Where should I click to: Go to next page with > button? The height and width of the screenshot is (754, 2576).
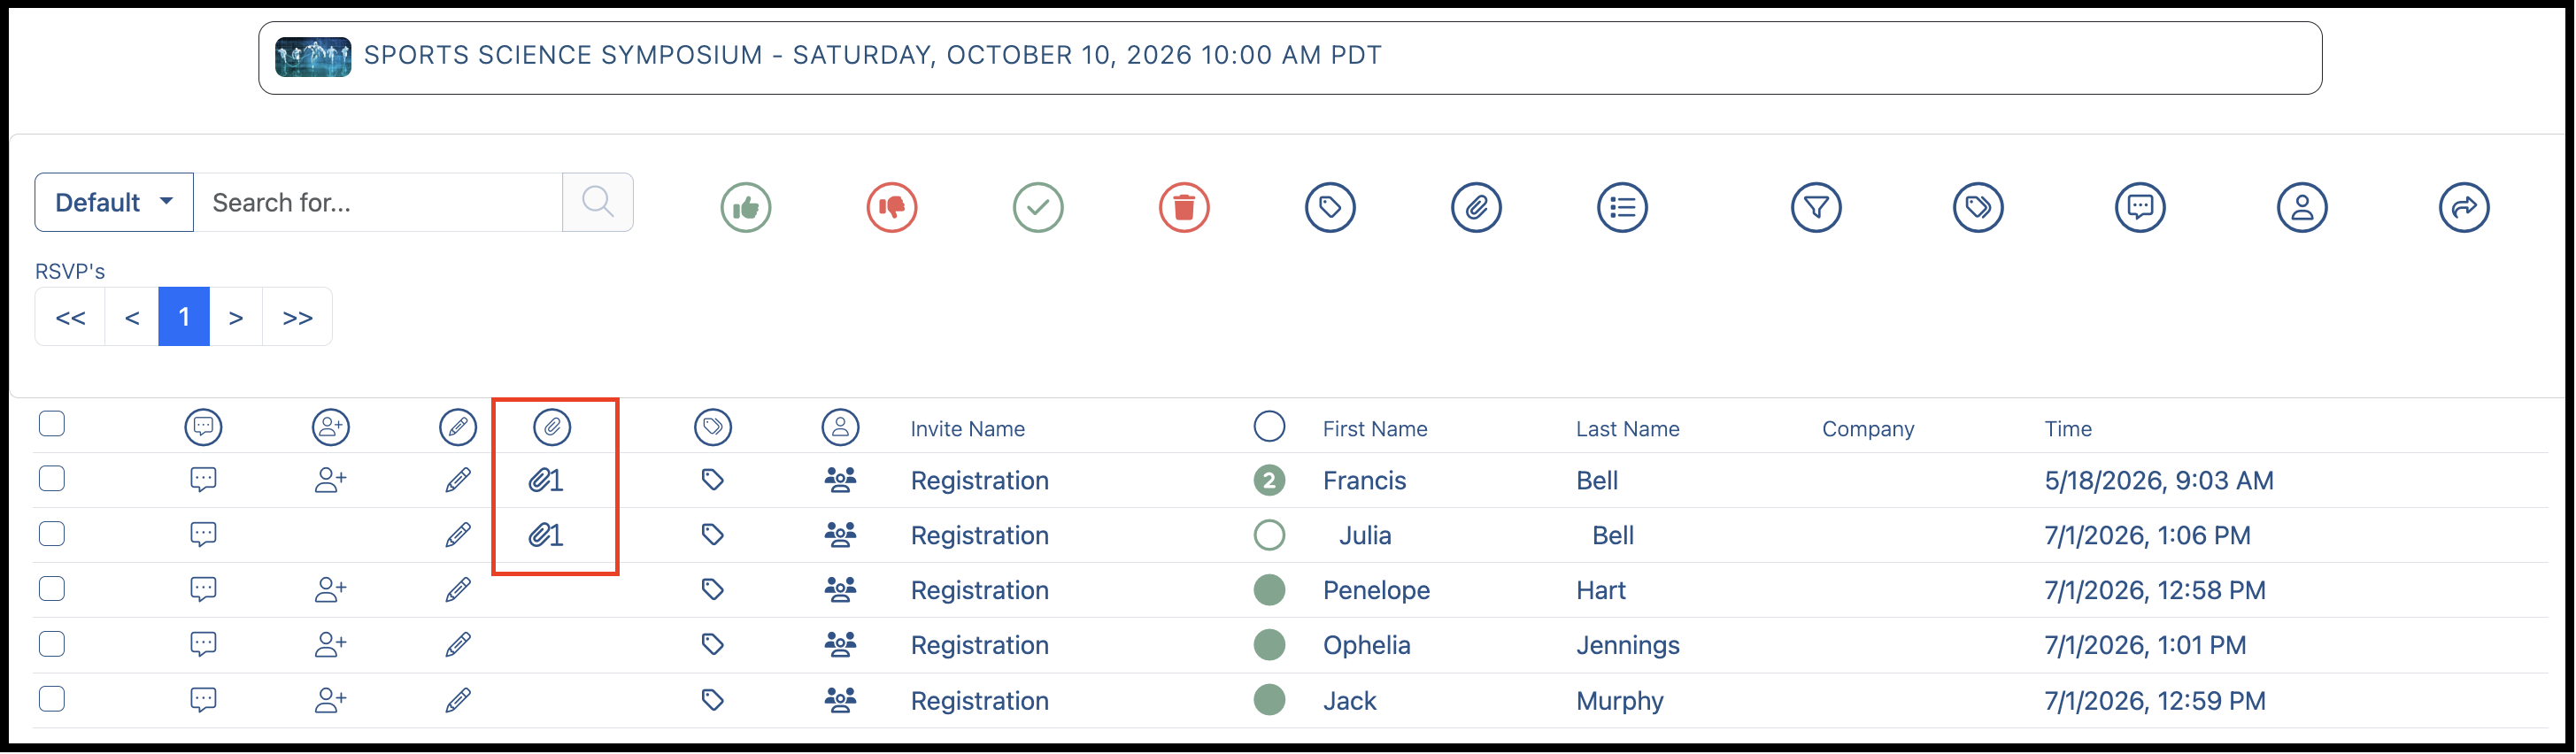coord(236,317)
